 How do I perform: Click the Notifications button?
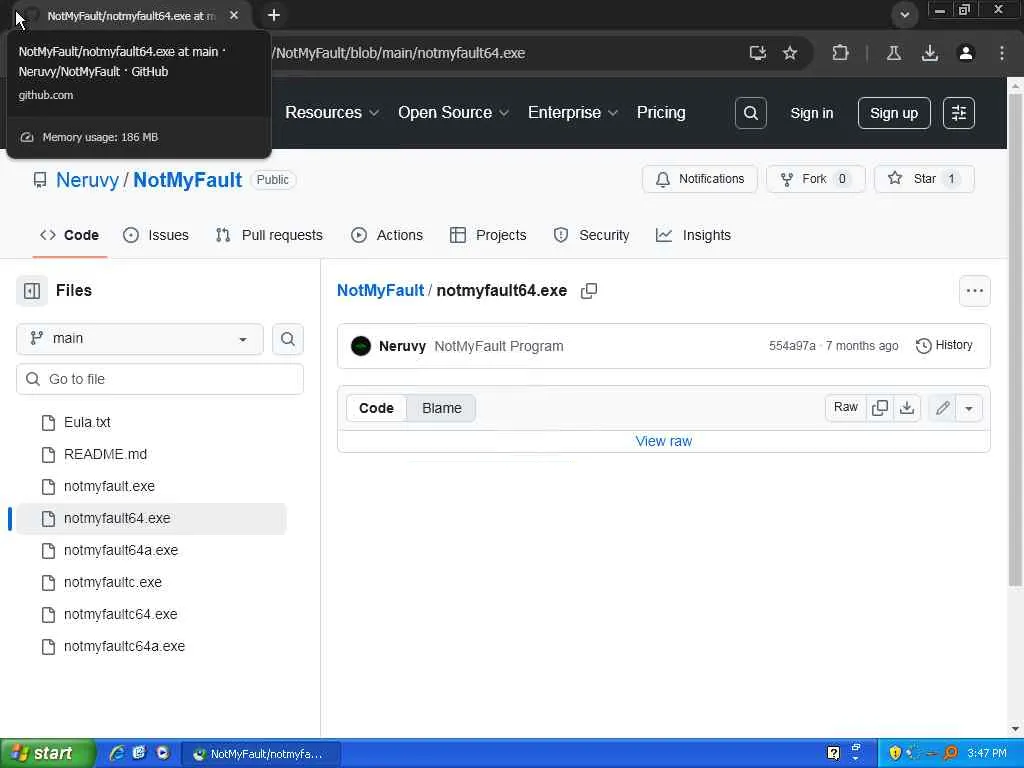point(699,179)
